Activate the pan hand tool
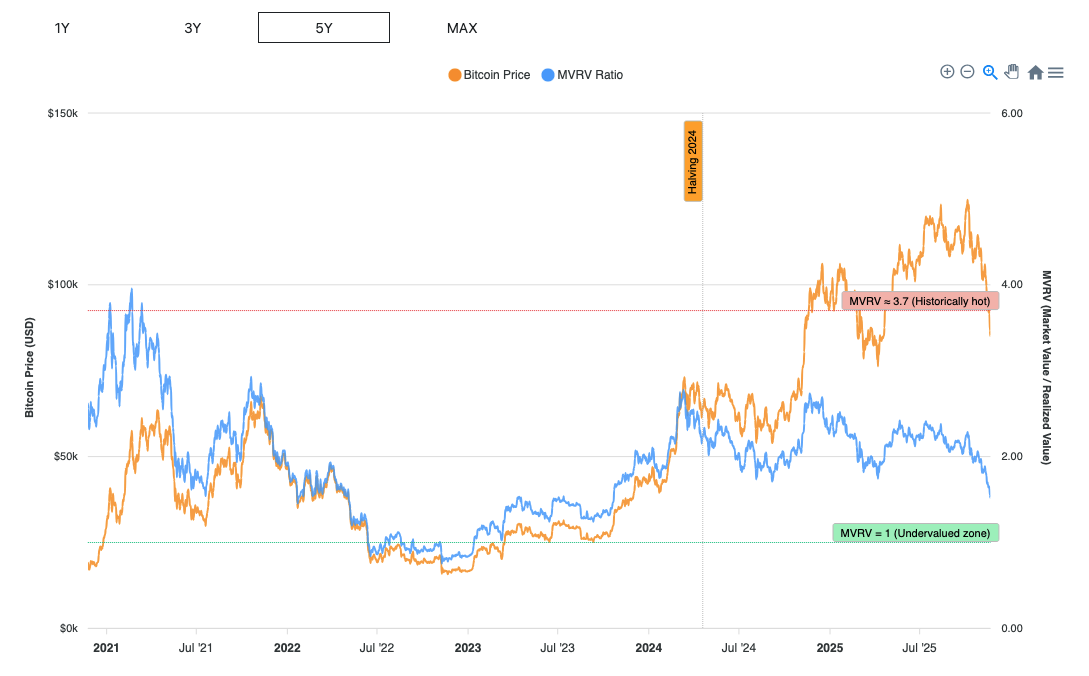This screenshot has width=1089, height=676. 1011,72
